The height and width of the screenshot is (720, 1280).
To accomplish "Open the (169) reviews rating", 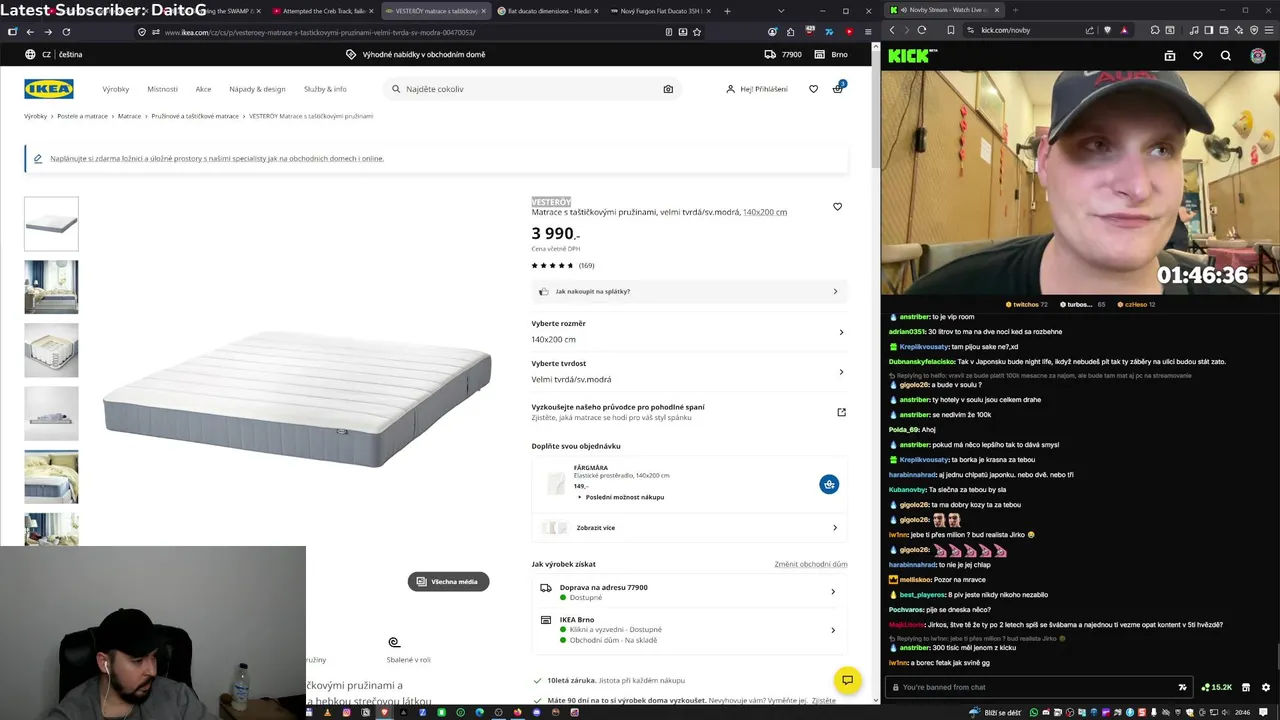I will click(x=563, y=265).
